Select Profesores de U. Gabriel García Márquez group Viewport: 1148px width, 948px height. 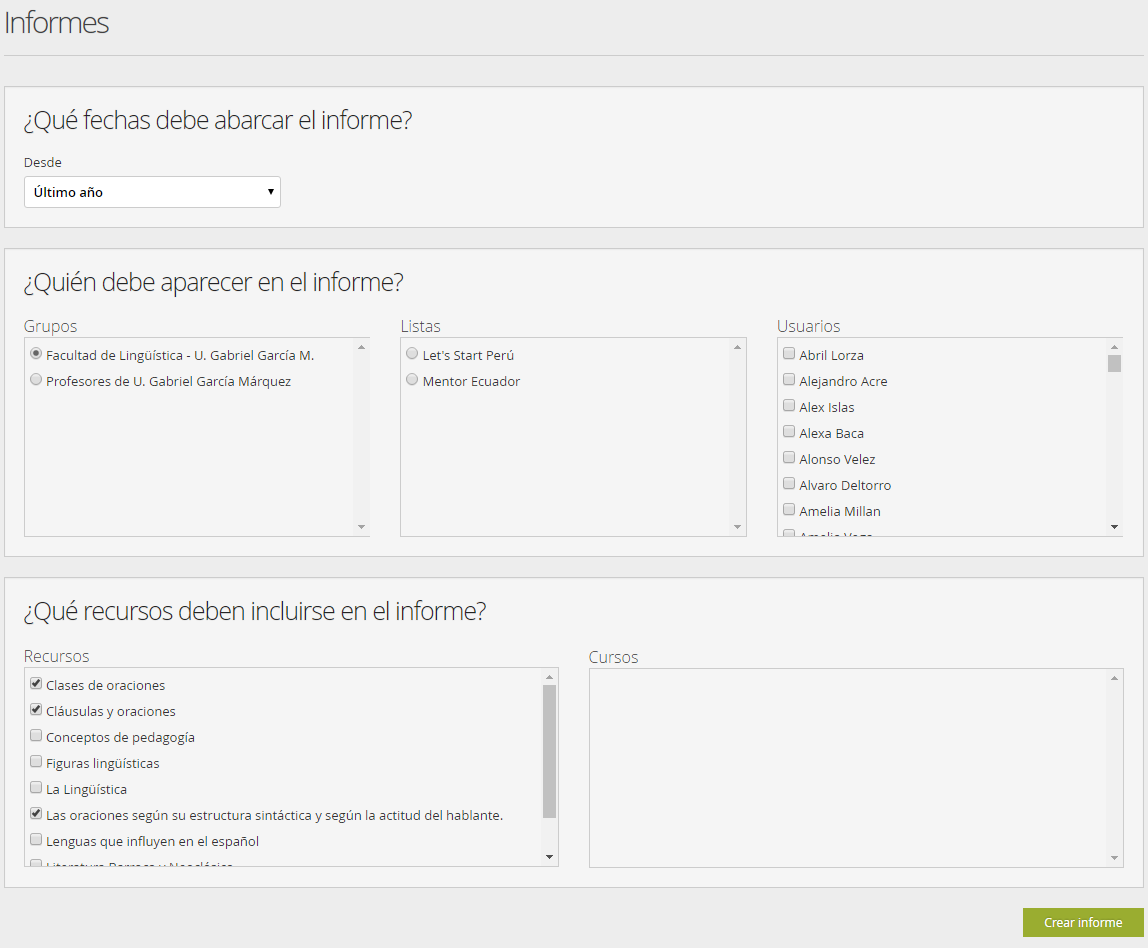pos(37,380)
